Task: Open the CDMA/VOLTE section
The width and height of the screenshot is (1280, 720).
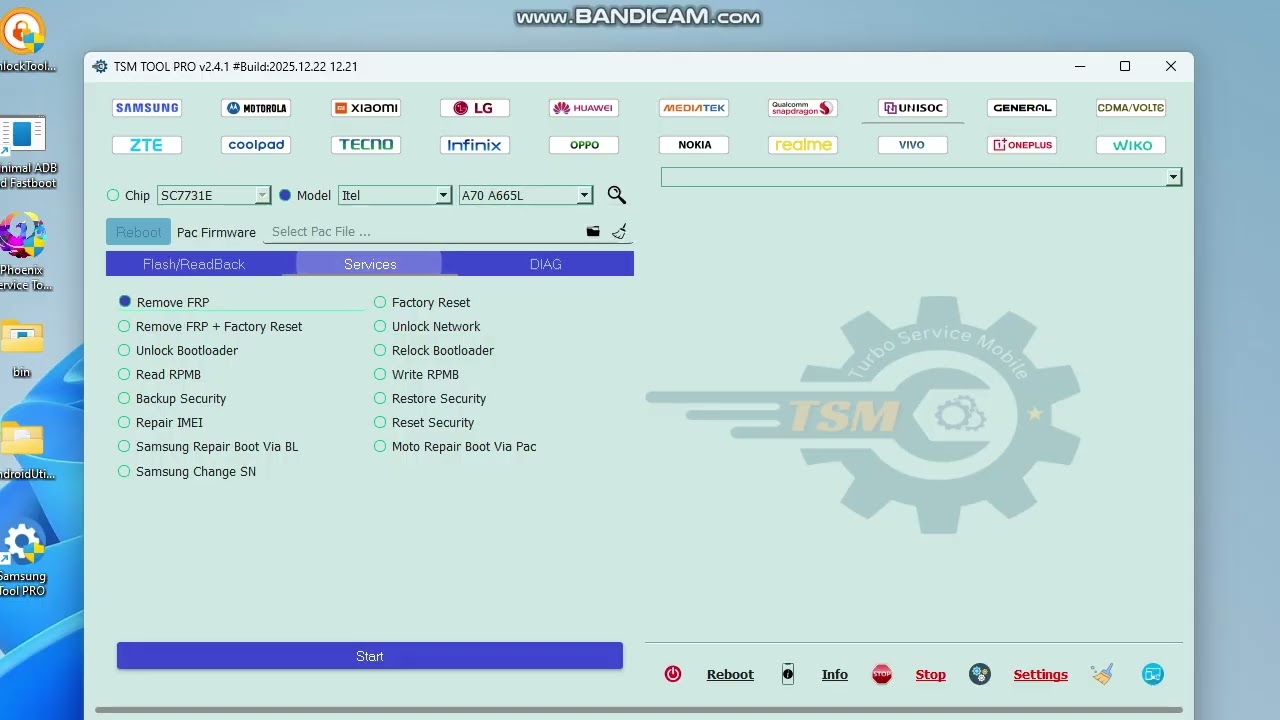Action: point(1131,108)
